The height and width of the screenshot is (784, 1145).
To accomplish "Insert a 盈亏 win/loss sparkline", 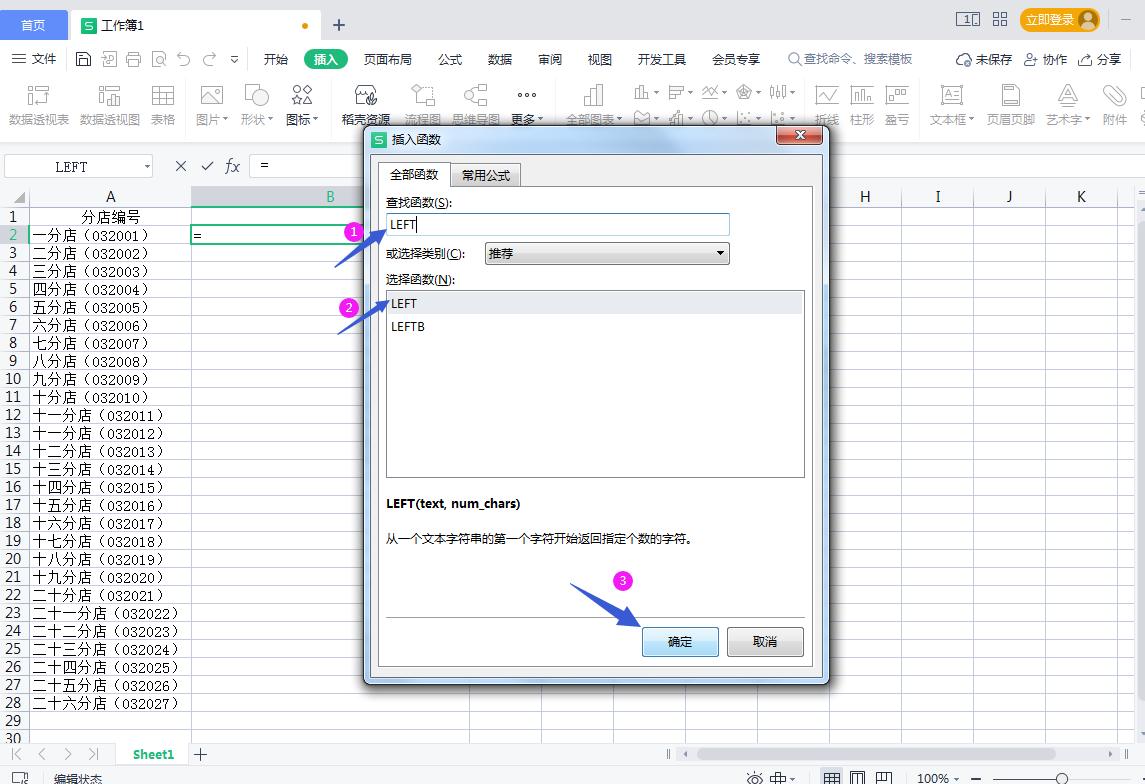I will coord(897,104).
